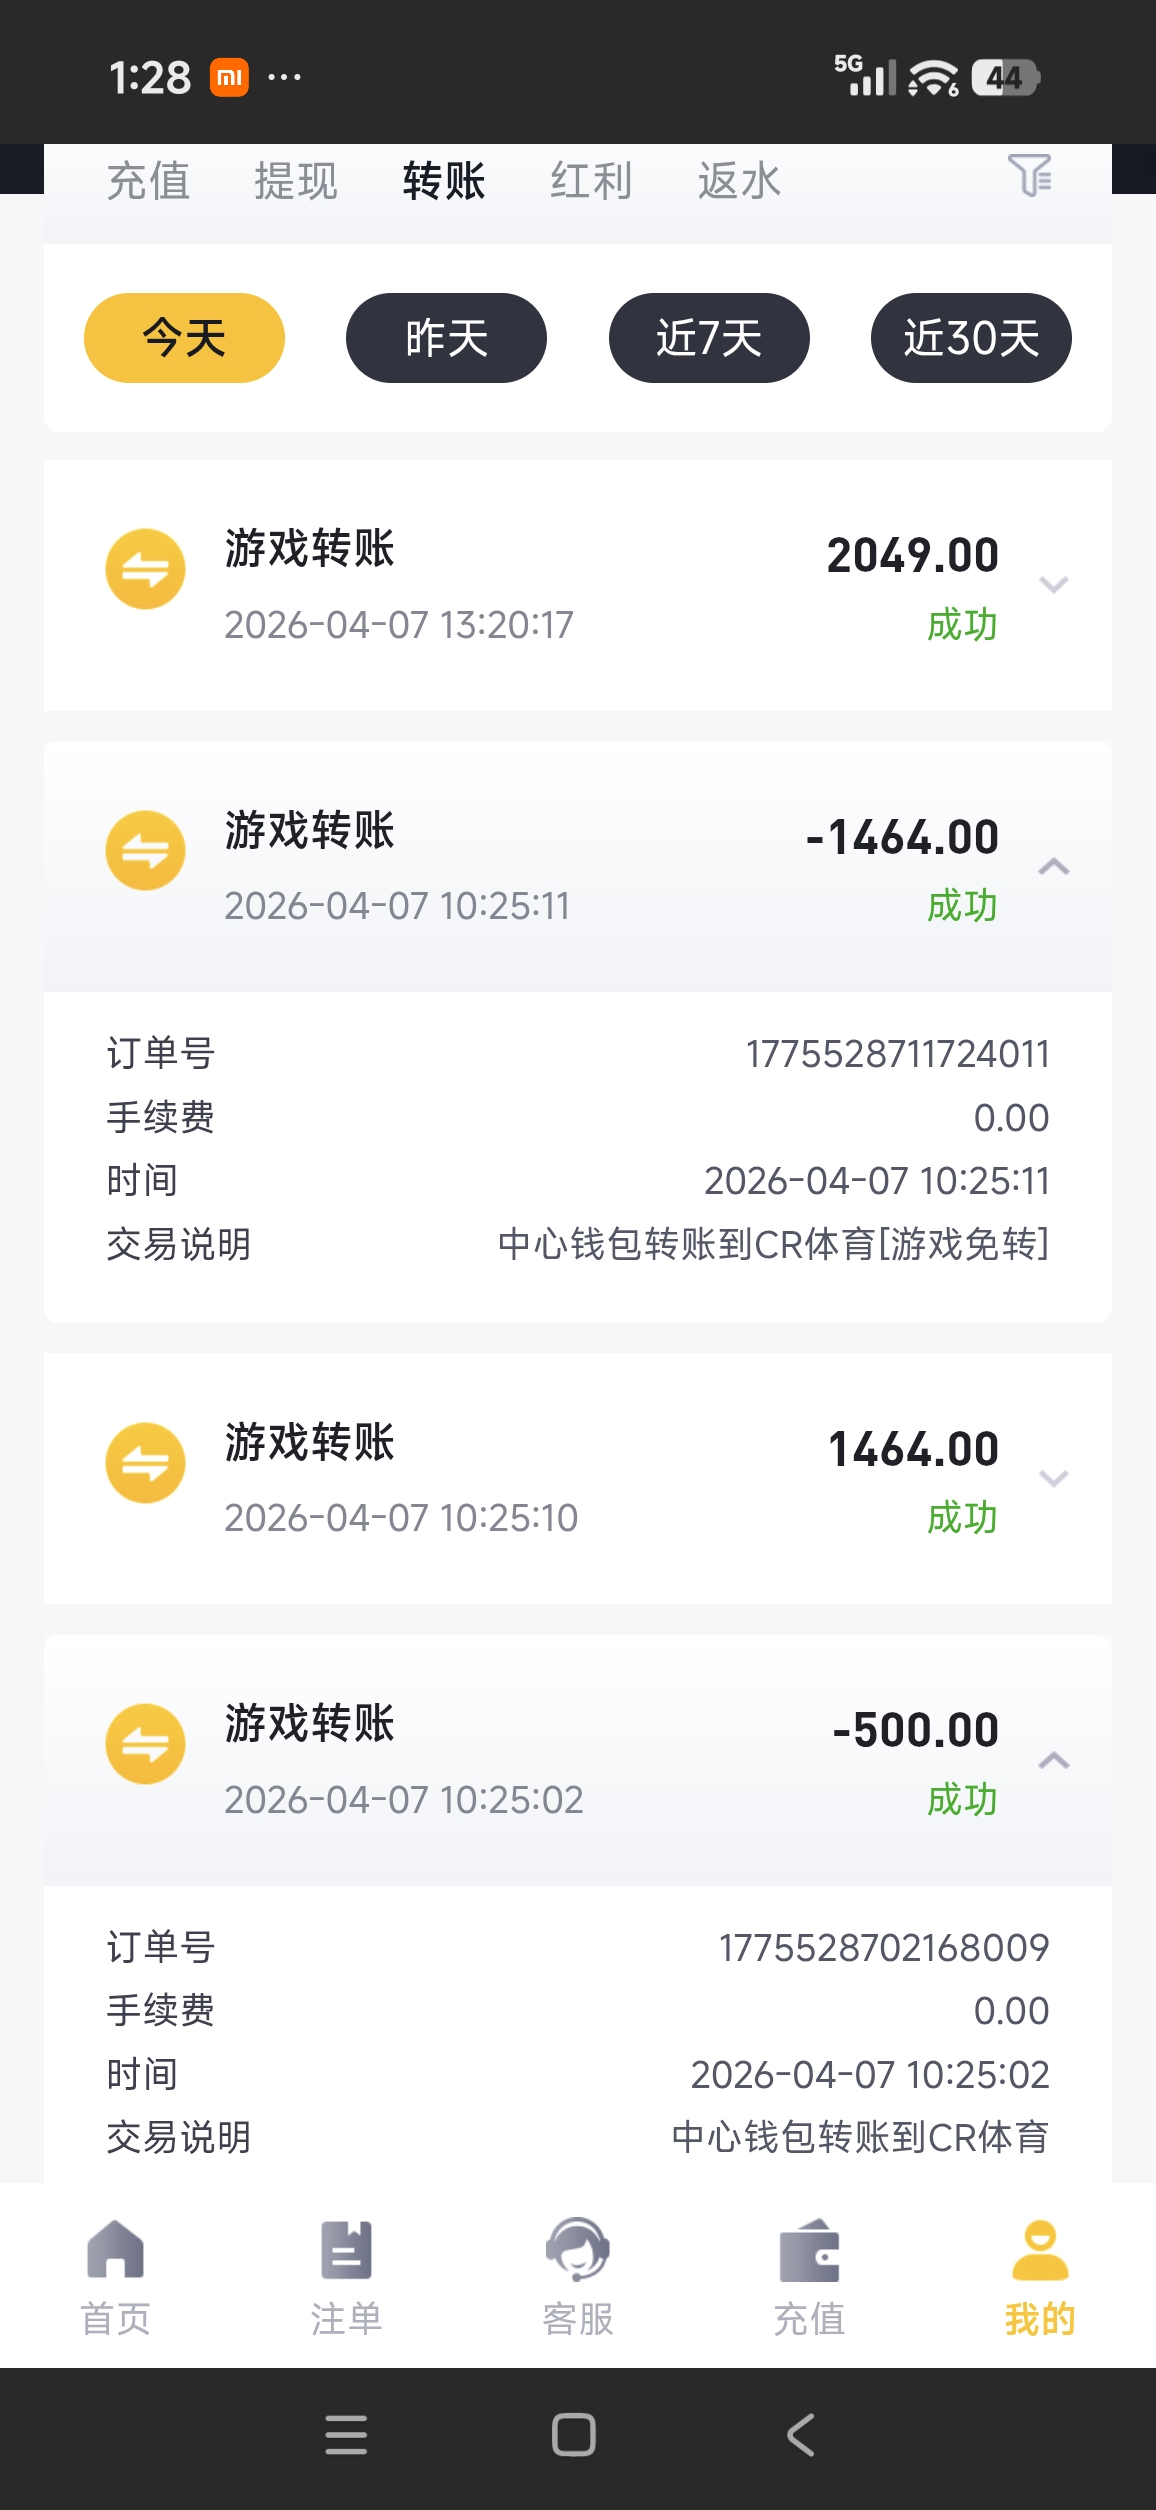Expand the 1464.00 record at 10:25:10

(x=1054, y=1478)
